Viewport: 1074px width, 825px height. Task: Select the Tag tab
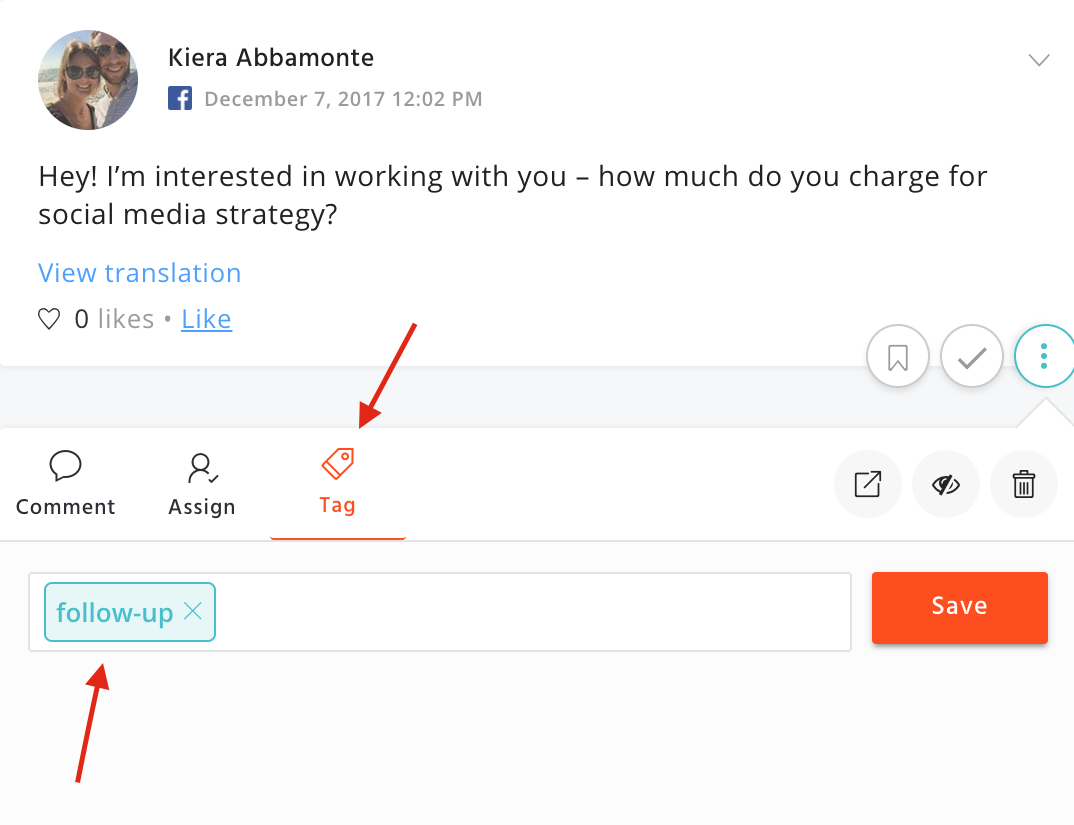(338, 482)
